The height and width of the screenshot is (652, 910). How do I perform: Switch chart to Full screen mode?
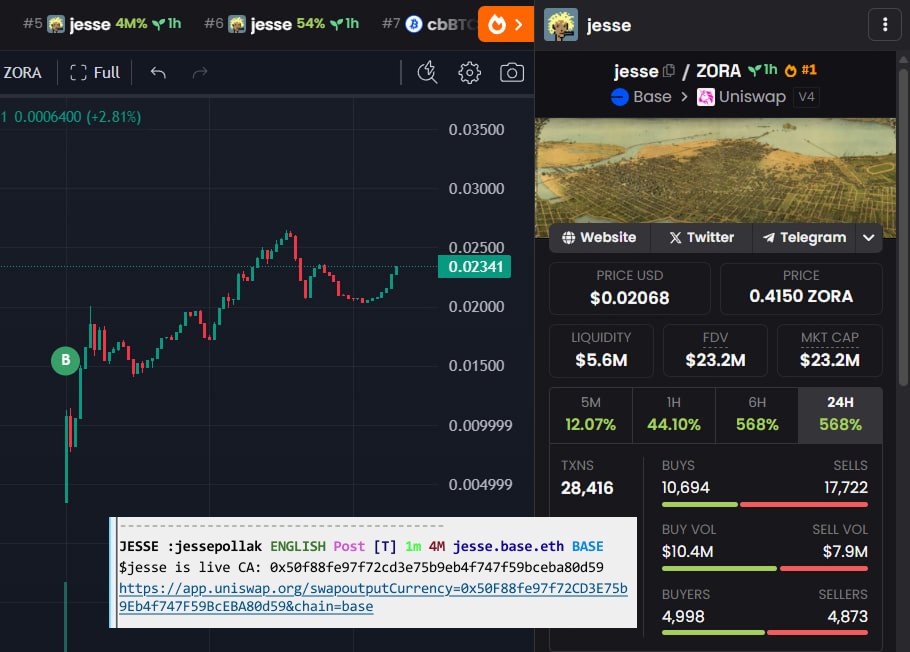pyautogui.click(x=94, y=72)
